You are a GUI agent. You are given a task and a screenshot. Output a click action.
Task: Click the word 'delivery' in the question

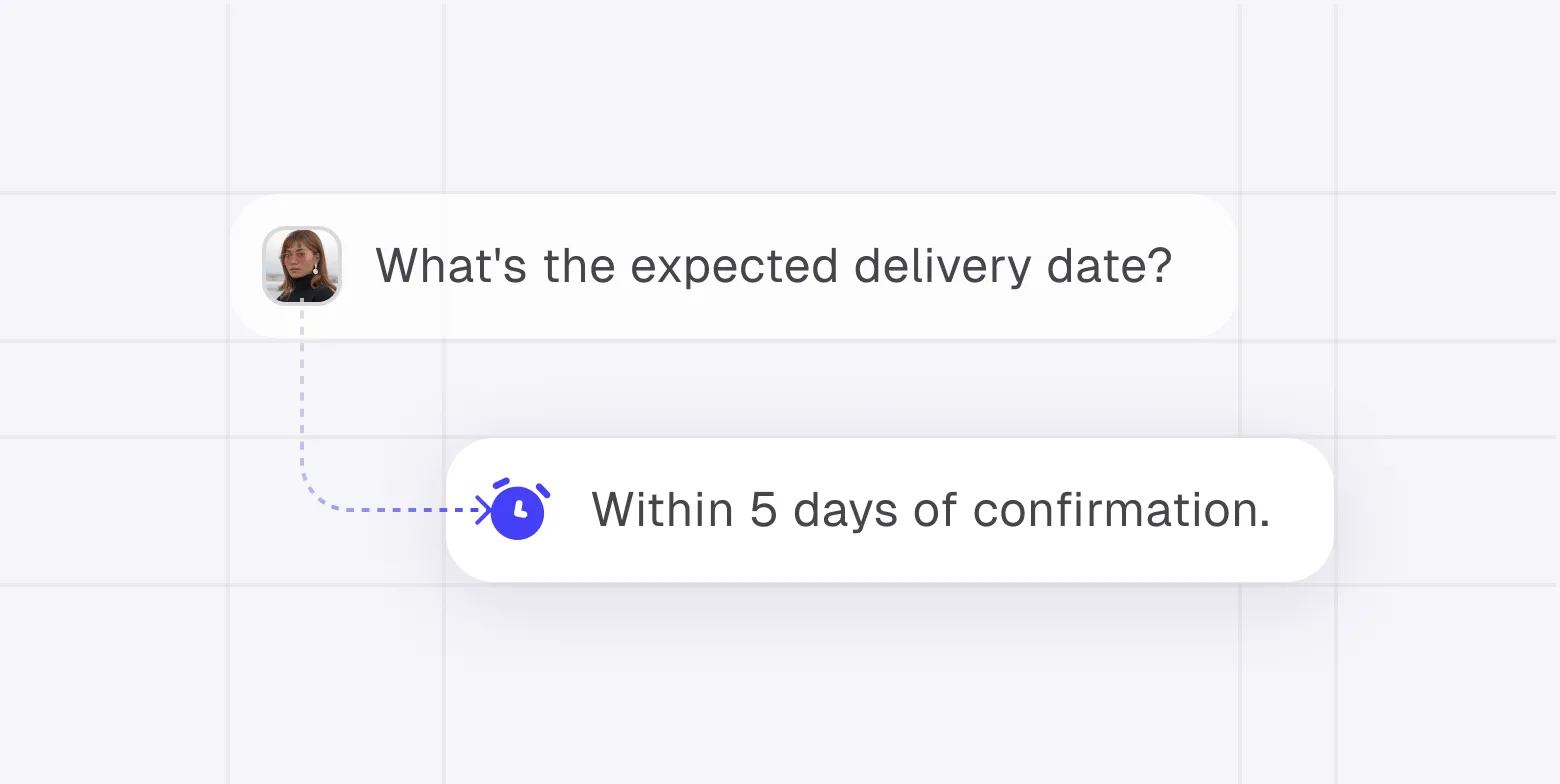(946, 267)
